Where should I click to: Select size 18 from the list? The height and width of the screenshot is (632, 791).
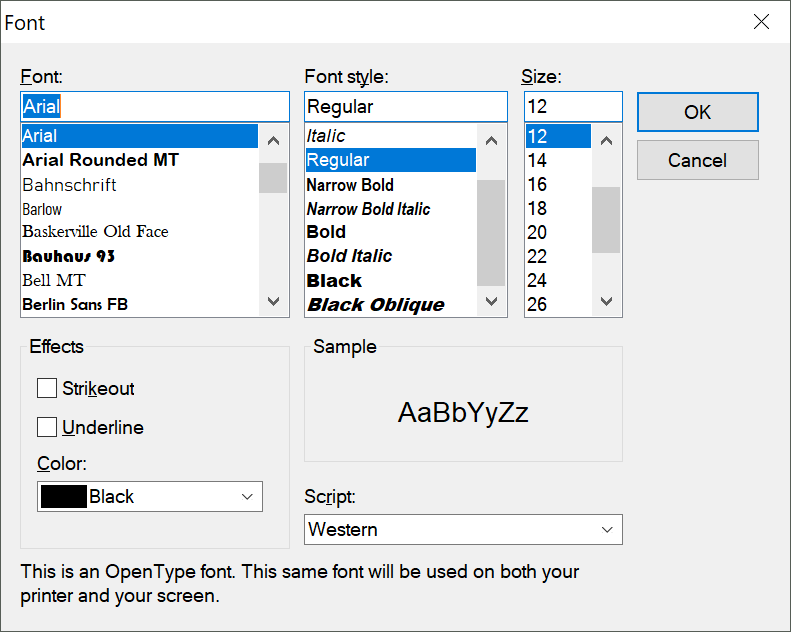coord(537,209)
